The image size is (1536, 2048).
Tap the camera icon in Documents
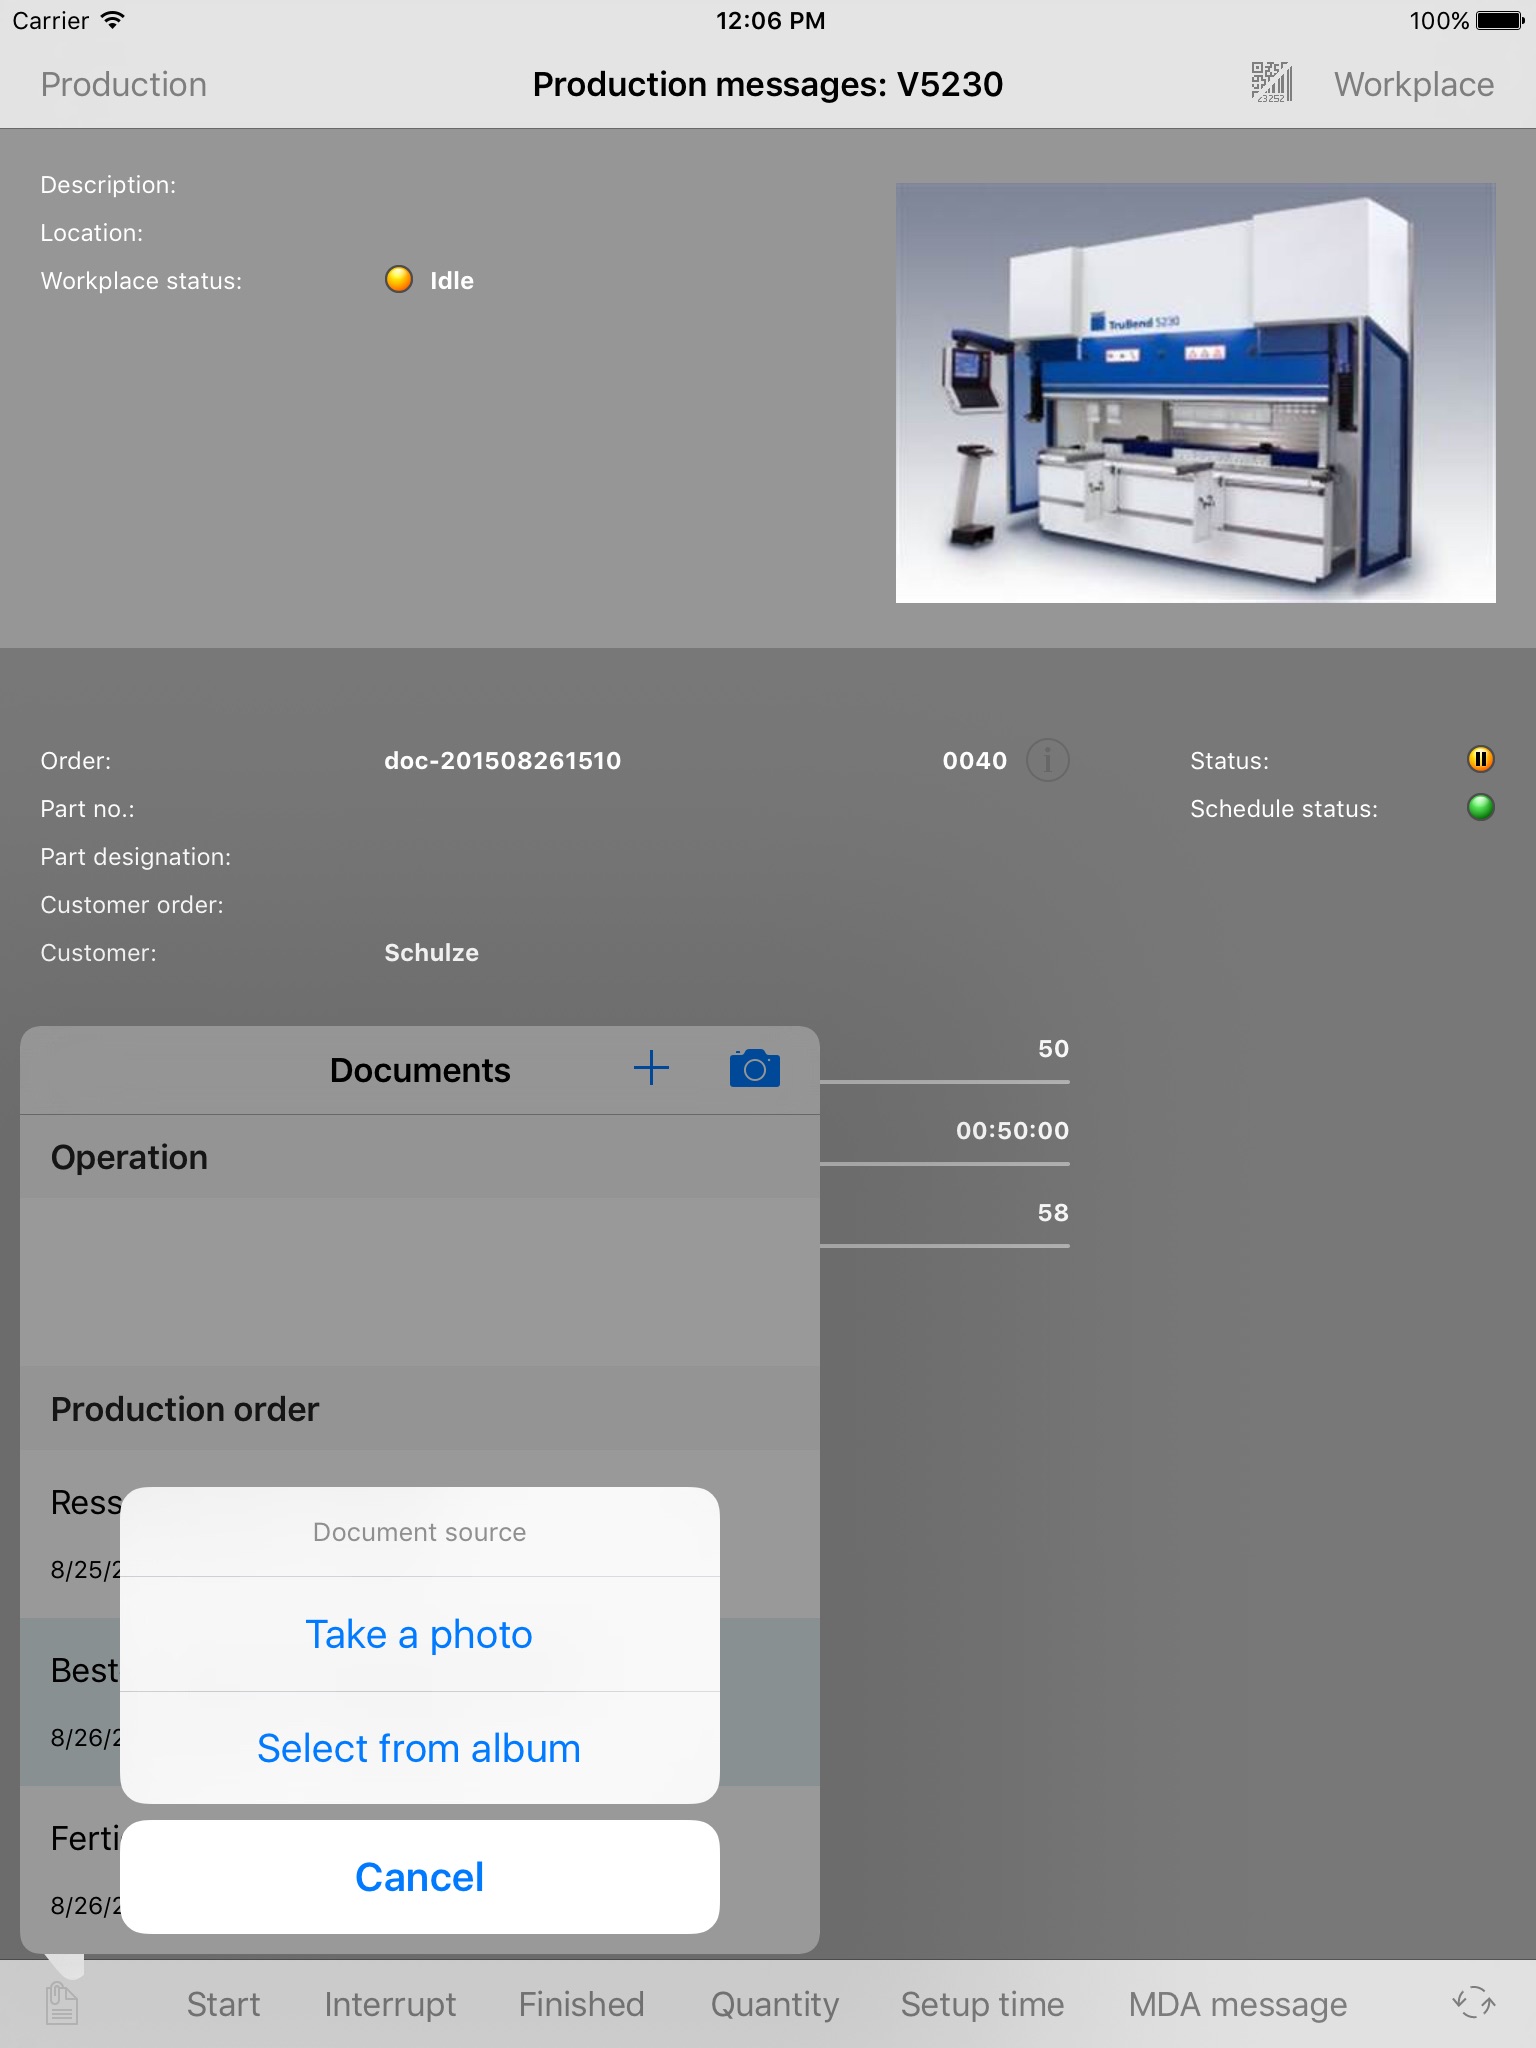755,1069
